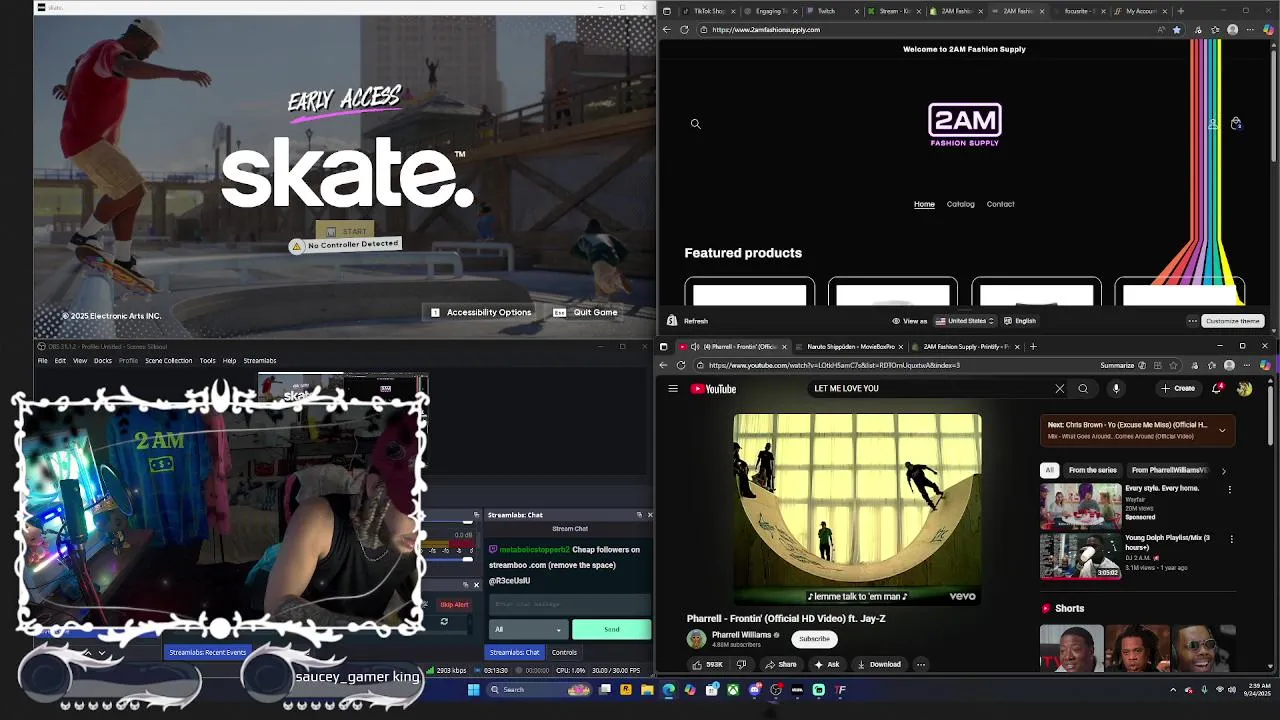The image size is (1280, 720).
Task: Click the Send button in Streamlabs chat
Action: [x=611, y=629]
